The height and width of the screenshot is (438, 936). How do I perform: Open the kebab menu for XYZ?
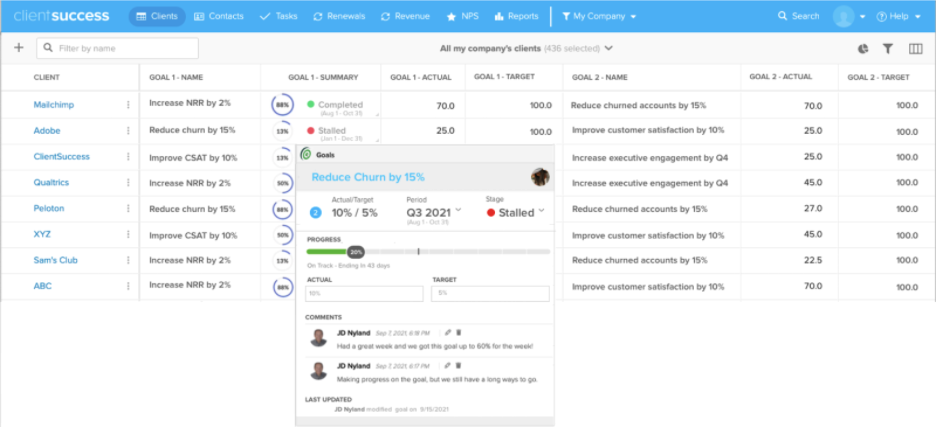click(x=128, y=235)
